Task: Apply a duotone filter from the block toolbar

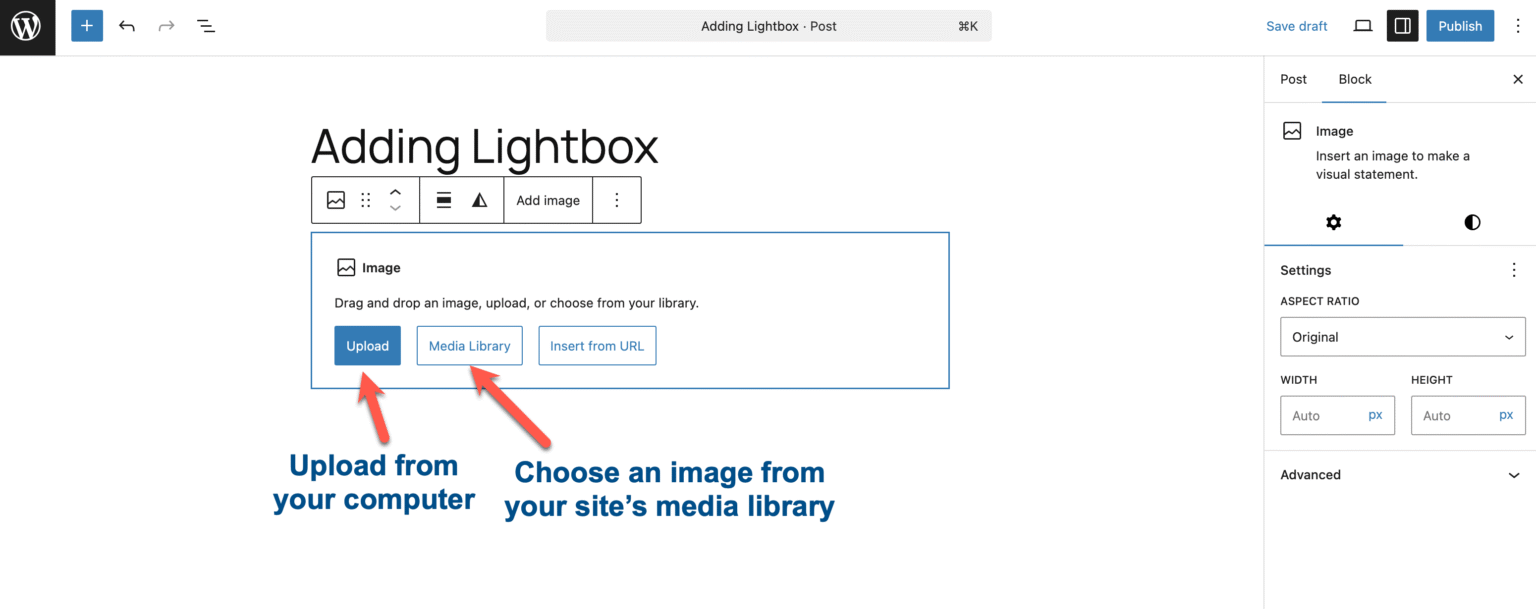Action: click(480, 200)
